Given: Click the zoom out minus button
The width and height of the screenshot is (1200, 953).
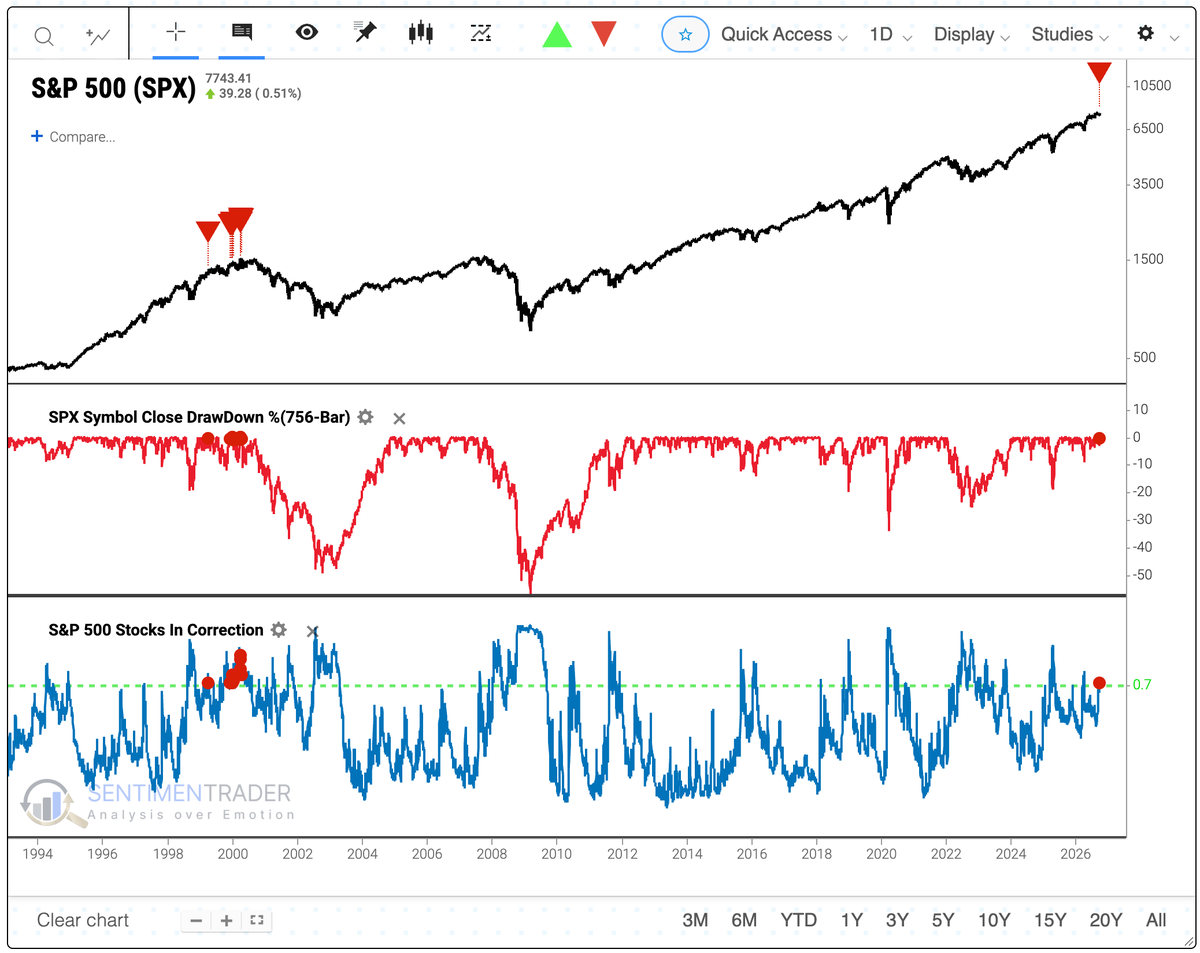Looking at the screenshot, I should pyautogui.click(x=197, y=921).
